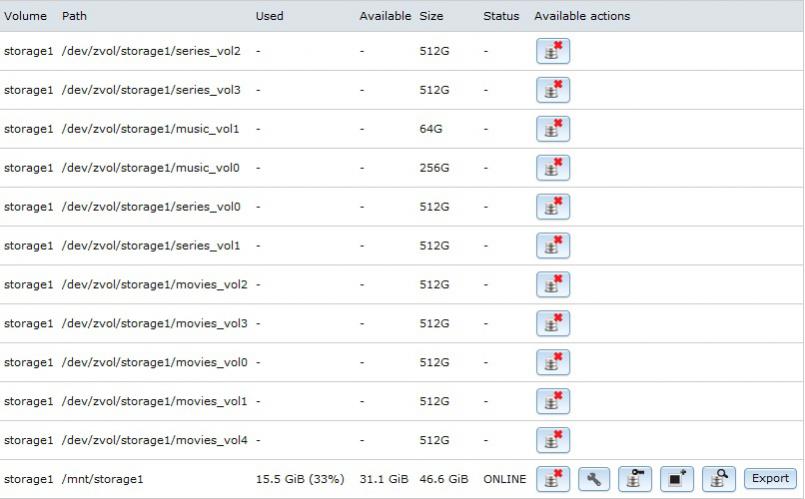
Task: Destroy the movies_vol3 zvol via its icon
Action: [553, 323]
